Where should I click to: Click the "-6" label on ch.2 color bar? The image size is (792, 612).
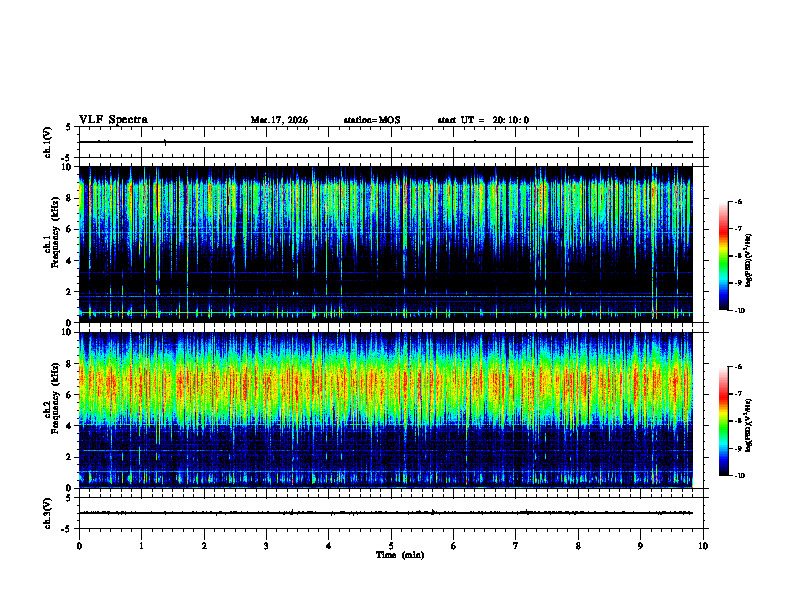tap(737, 367)
